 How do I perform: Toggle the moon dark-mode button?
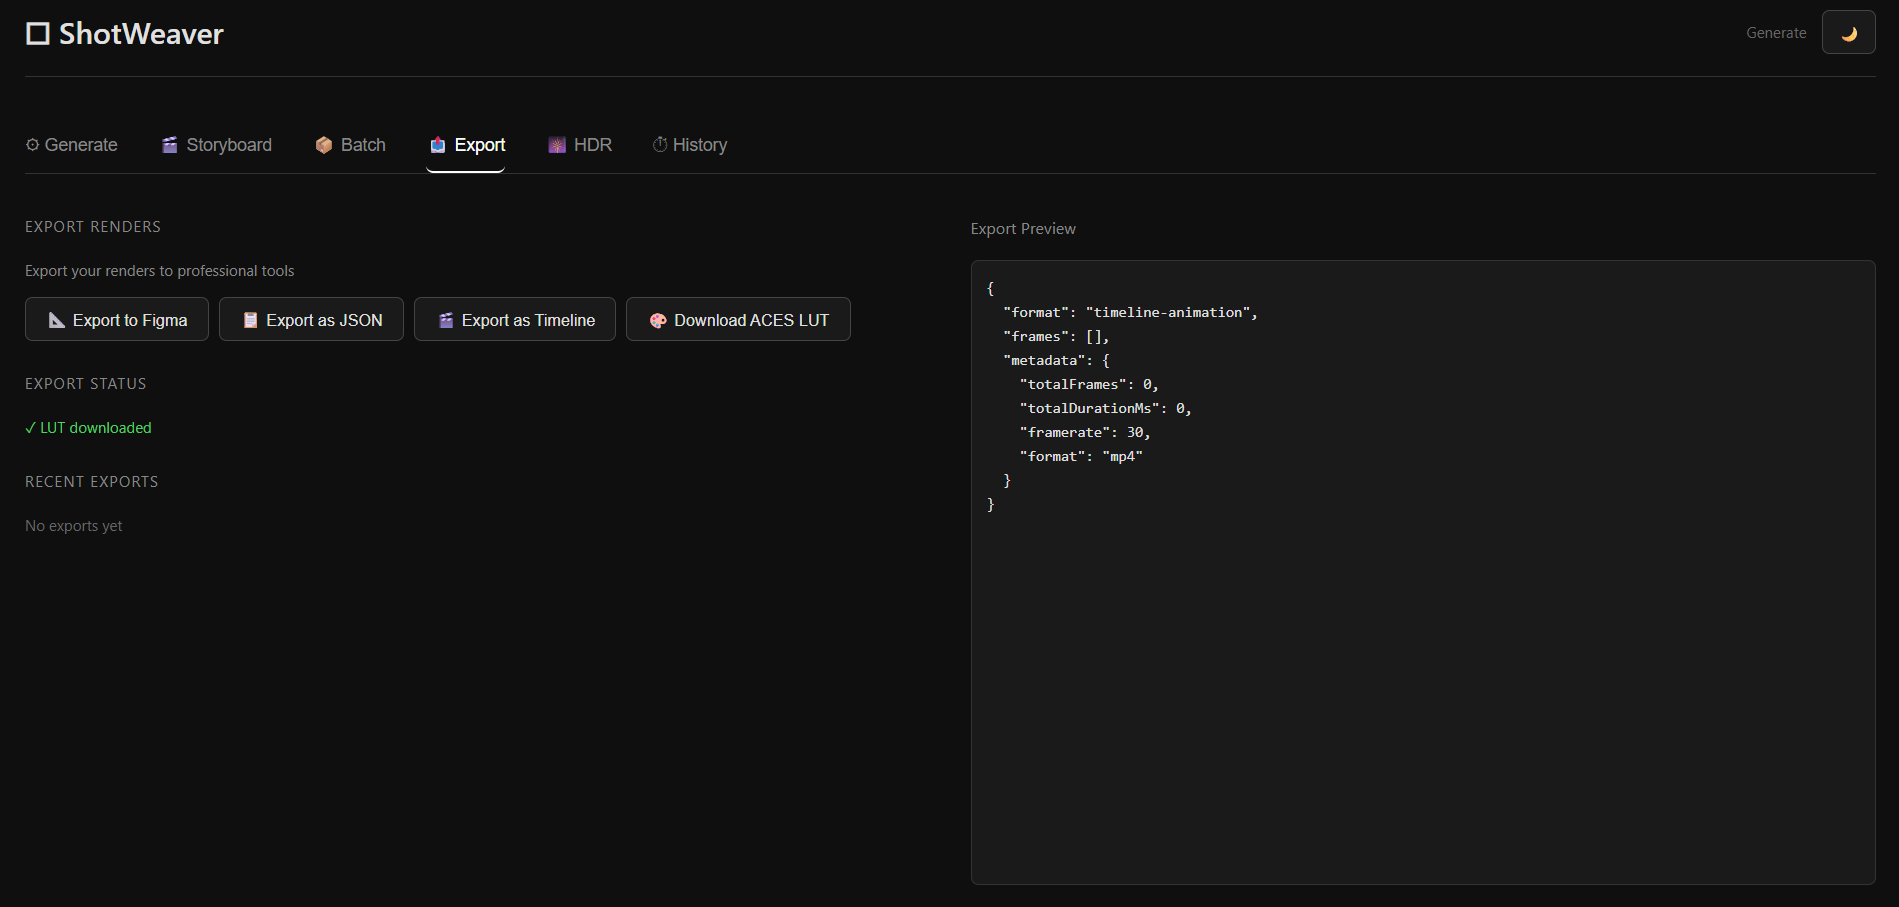pos(1848,32)
